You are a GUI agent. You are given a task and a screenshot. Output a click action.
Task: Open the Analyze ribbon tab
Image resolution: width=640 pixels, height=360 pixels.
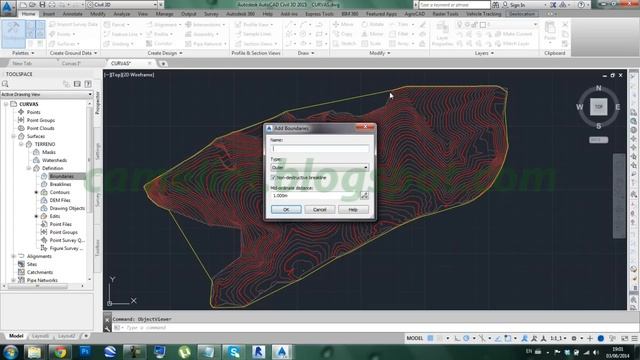[x=122, y=14]
